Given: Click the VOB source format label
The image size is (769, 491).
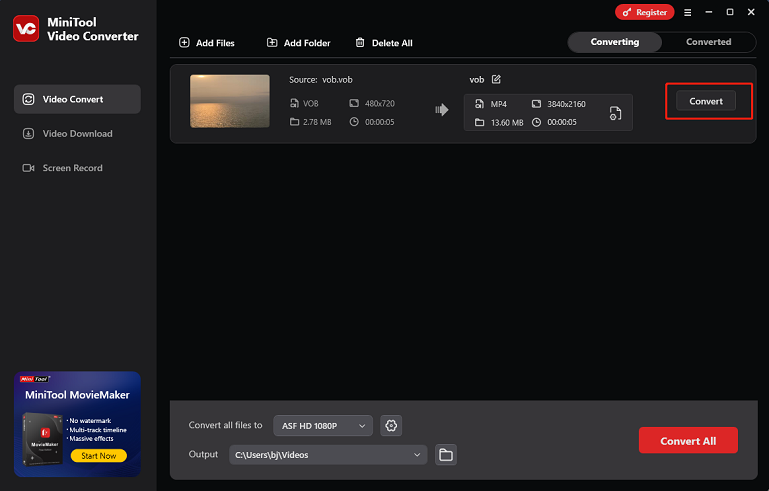Looking at the screenshot, I should (310, 103).
